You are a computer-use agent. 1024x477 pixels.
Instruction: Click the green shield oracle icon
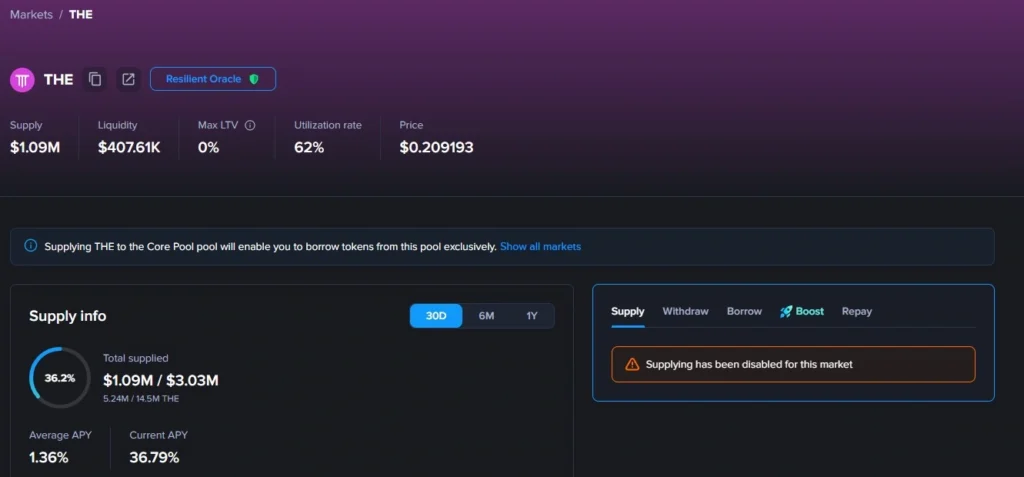(254, 79)
